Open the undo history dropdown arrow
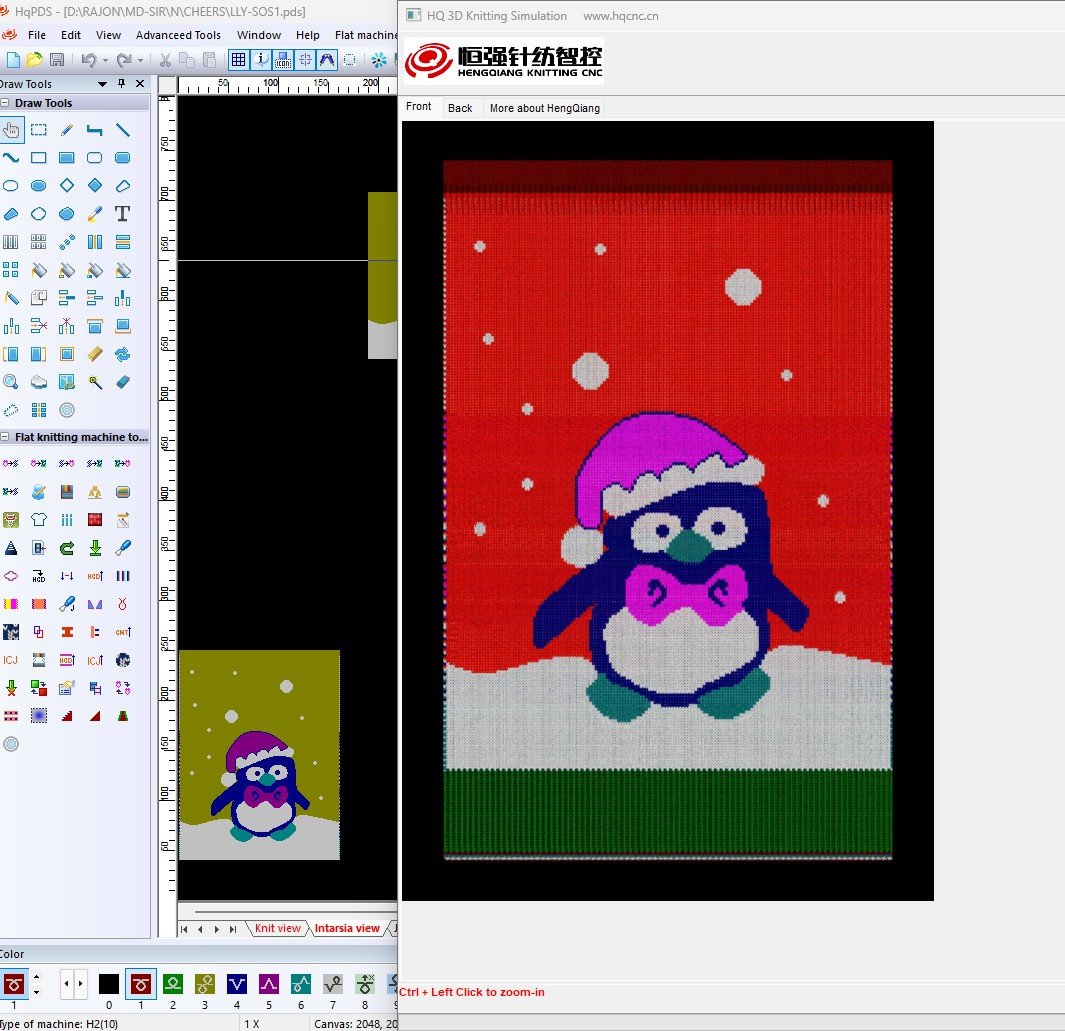 pos(105,61)
